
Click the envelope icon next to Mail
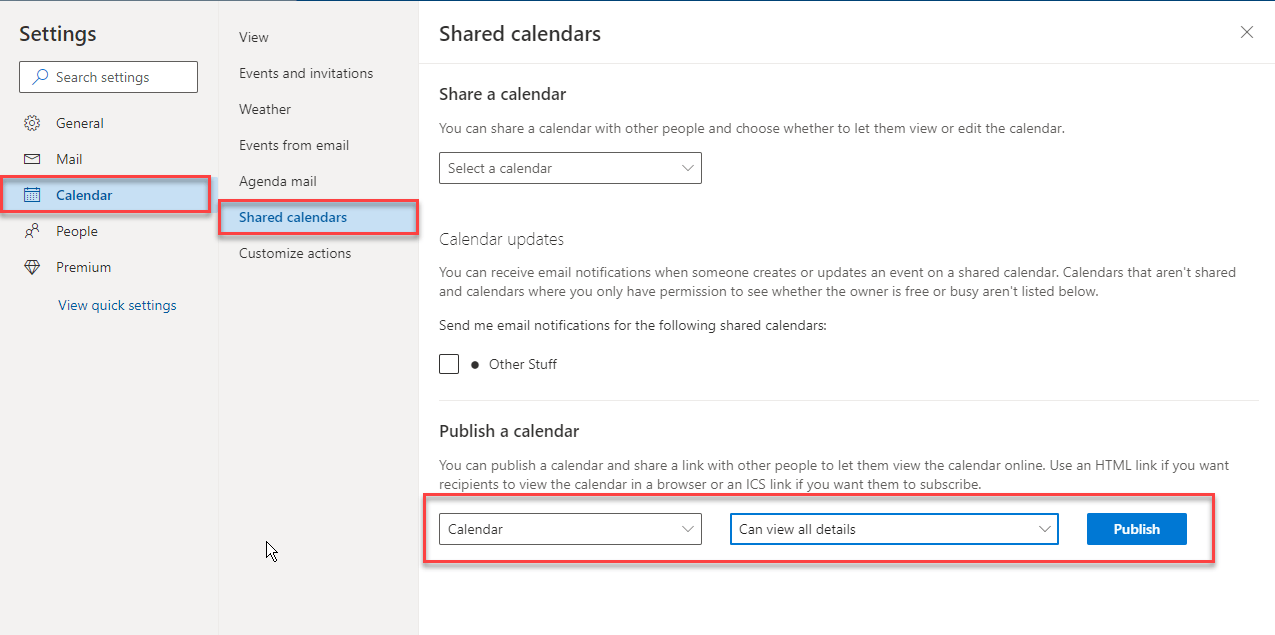click(33, 158)
